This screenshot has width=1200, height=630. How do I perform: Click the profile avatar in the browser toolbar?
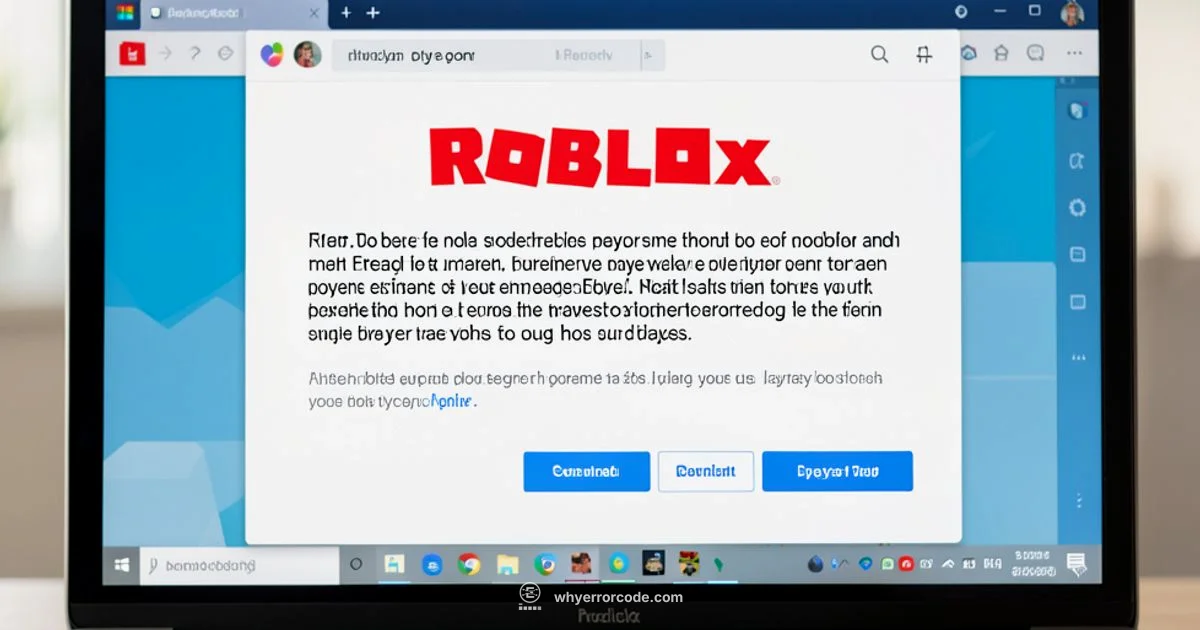308,54
